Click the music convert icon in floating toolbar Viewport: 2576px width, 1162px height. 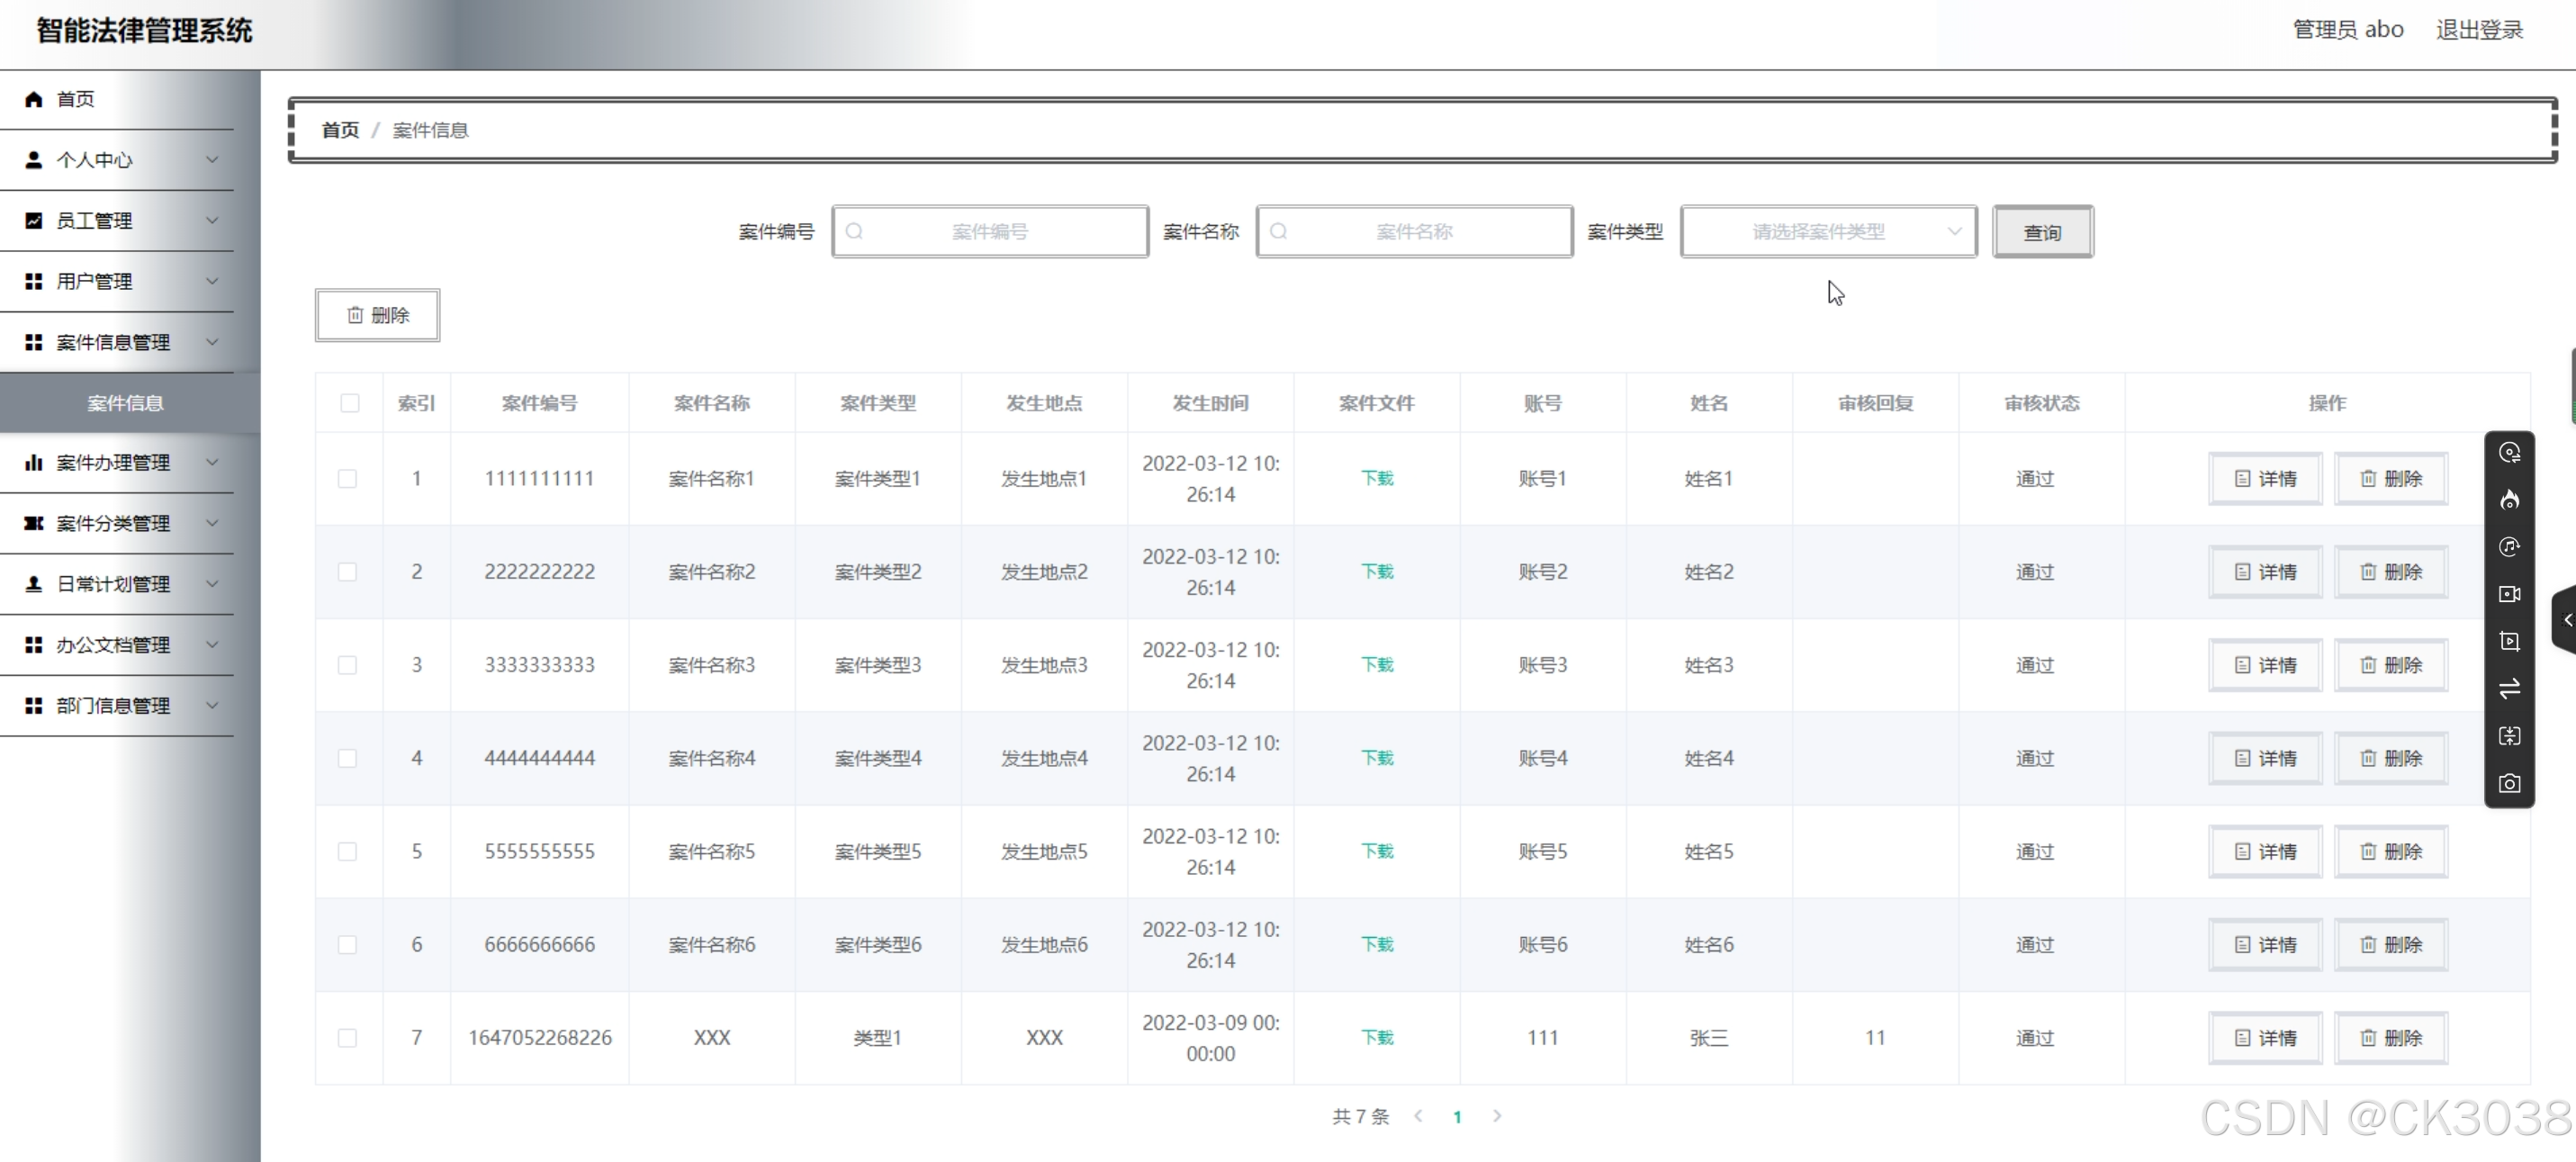pyautogui.click(x=2509, y=547)
